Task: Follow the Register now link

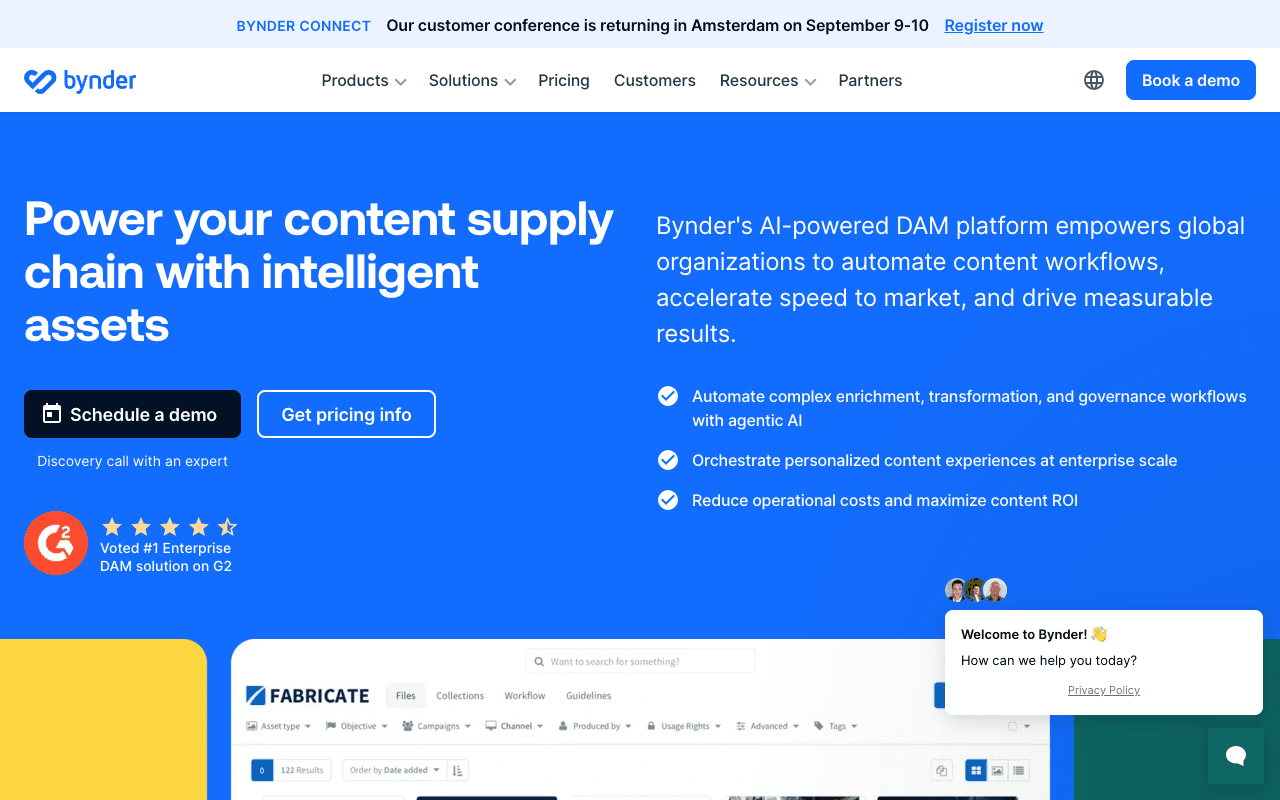Action: (x=994, y=25)
